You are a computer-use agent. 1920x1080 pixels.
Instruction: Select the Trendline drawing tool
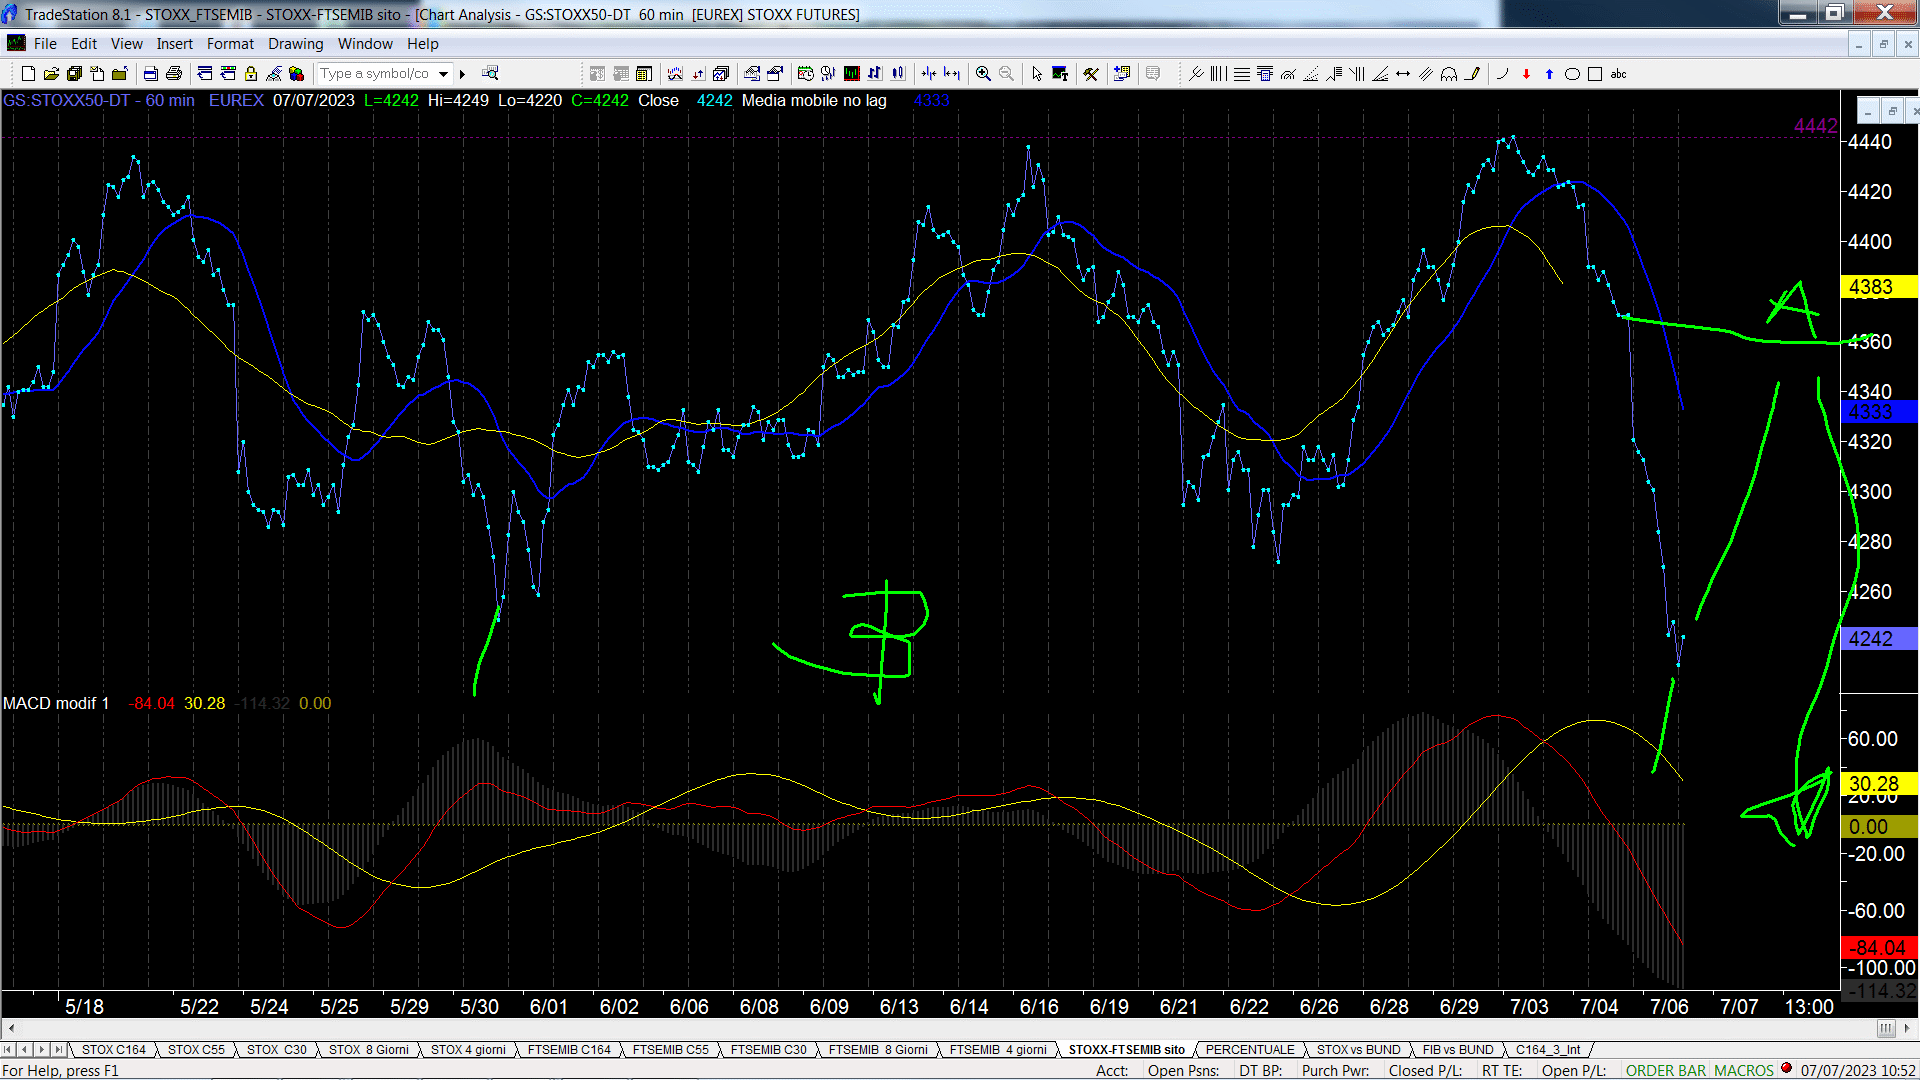pyautogui.click(x=1196, y=74)
